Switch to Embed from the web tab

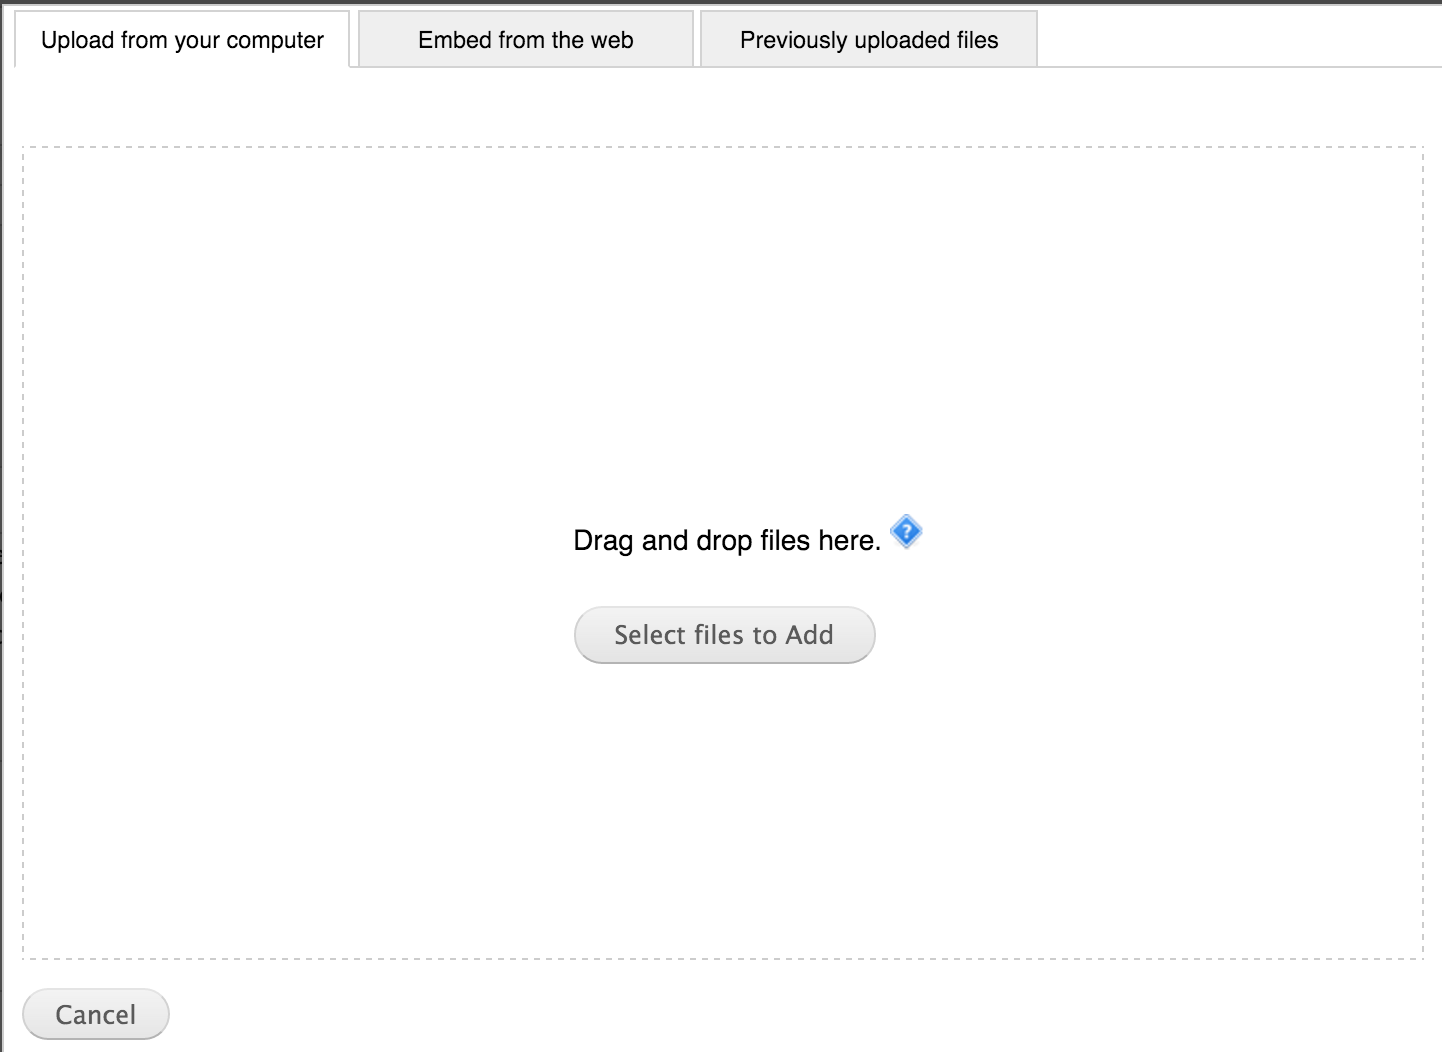coord(526,40)
